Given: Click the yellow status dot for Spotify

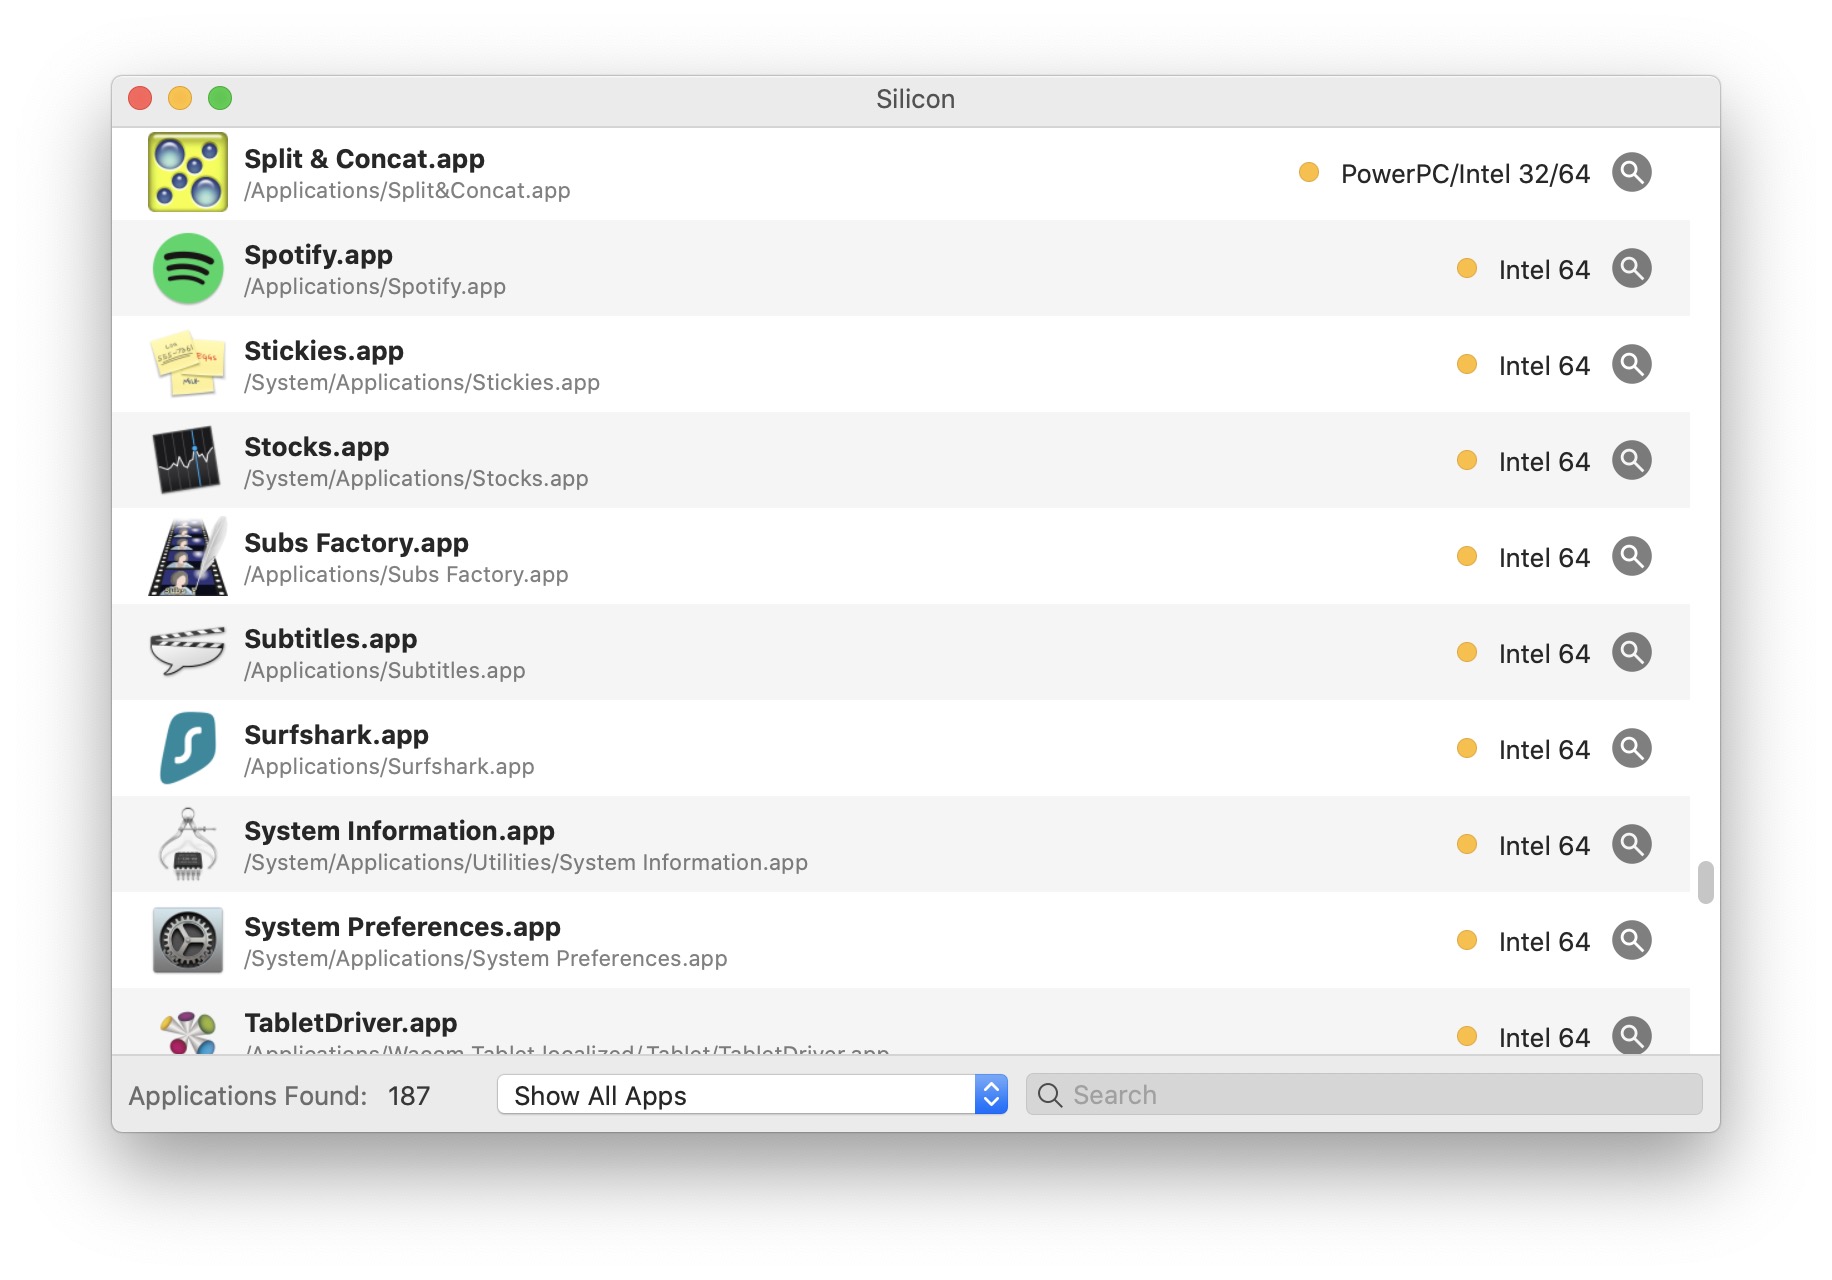Looking at the screenshot, I should (x=1467, y=268).
